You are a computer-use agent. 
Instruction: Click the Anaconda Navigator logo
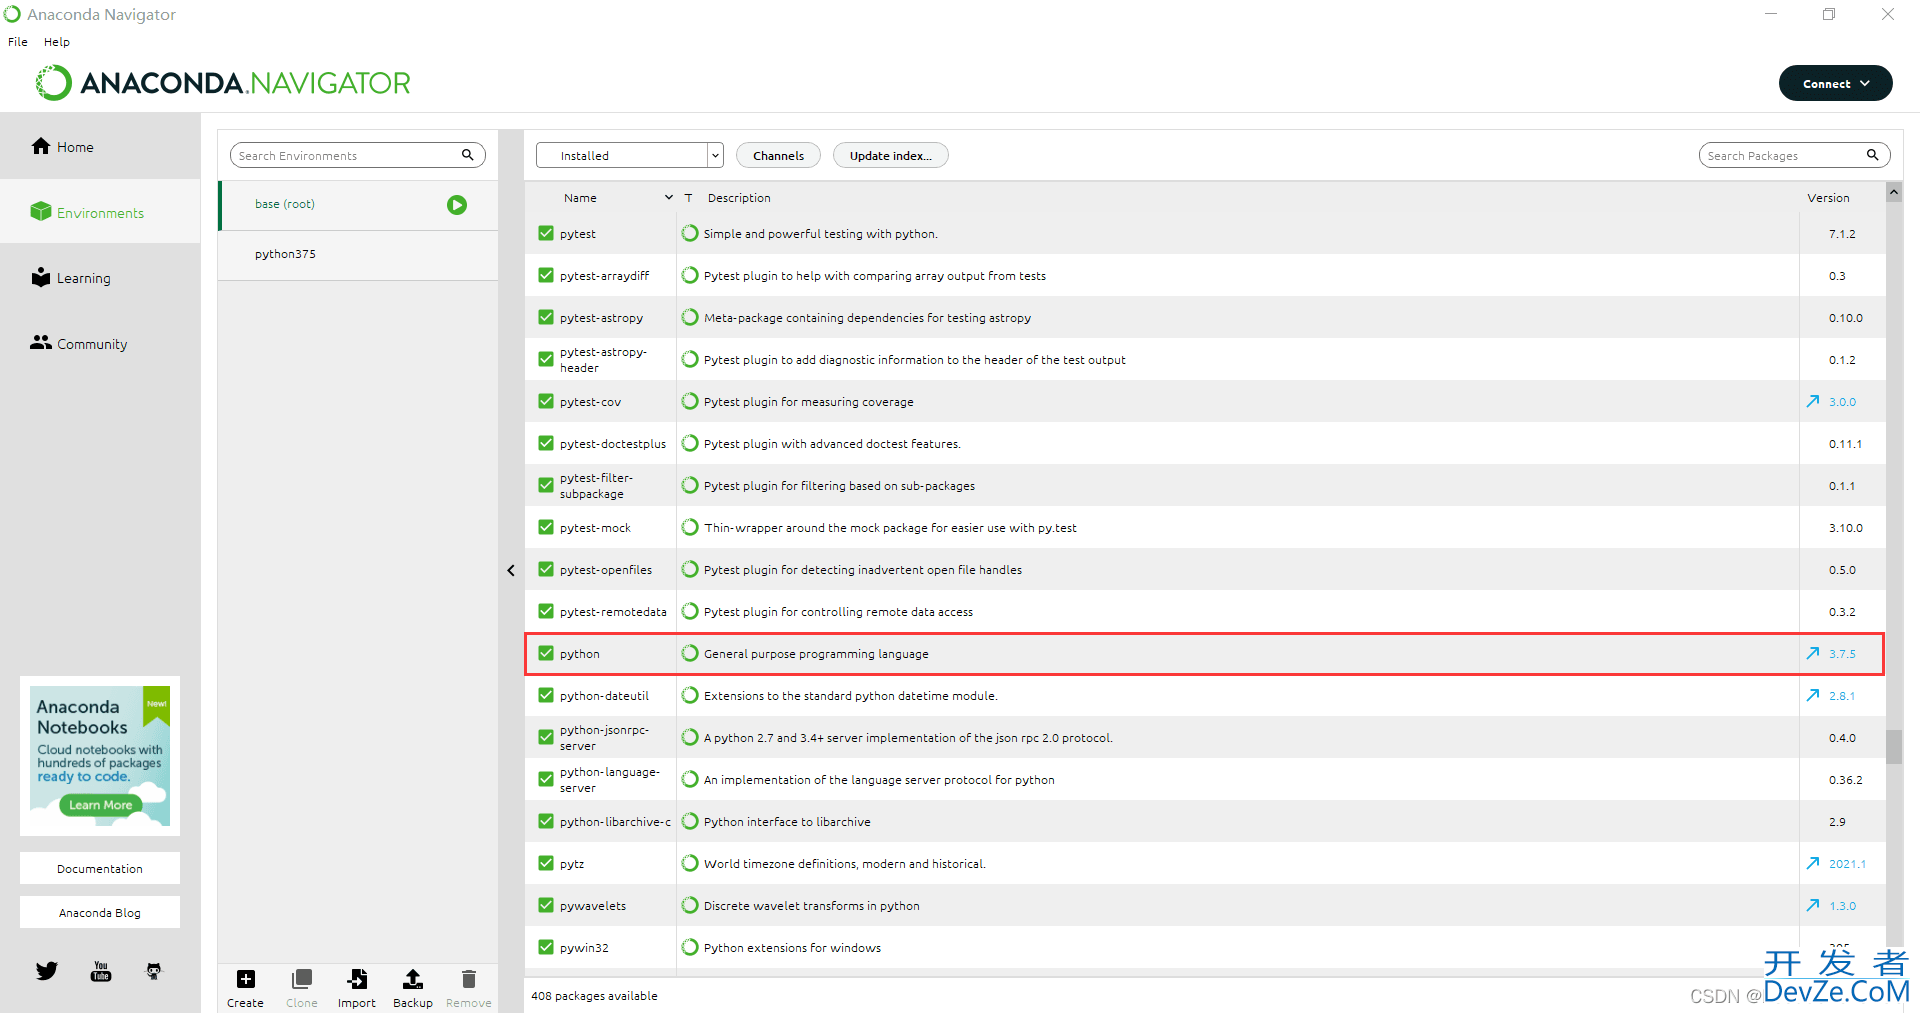click(x=223, y=83)
